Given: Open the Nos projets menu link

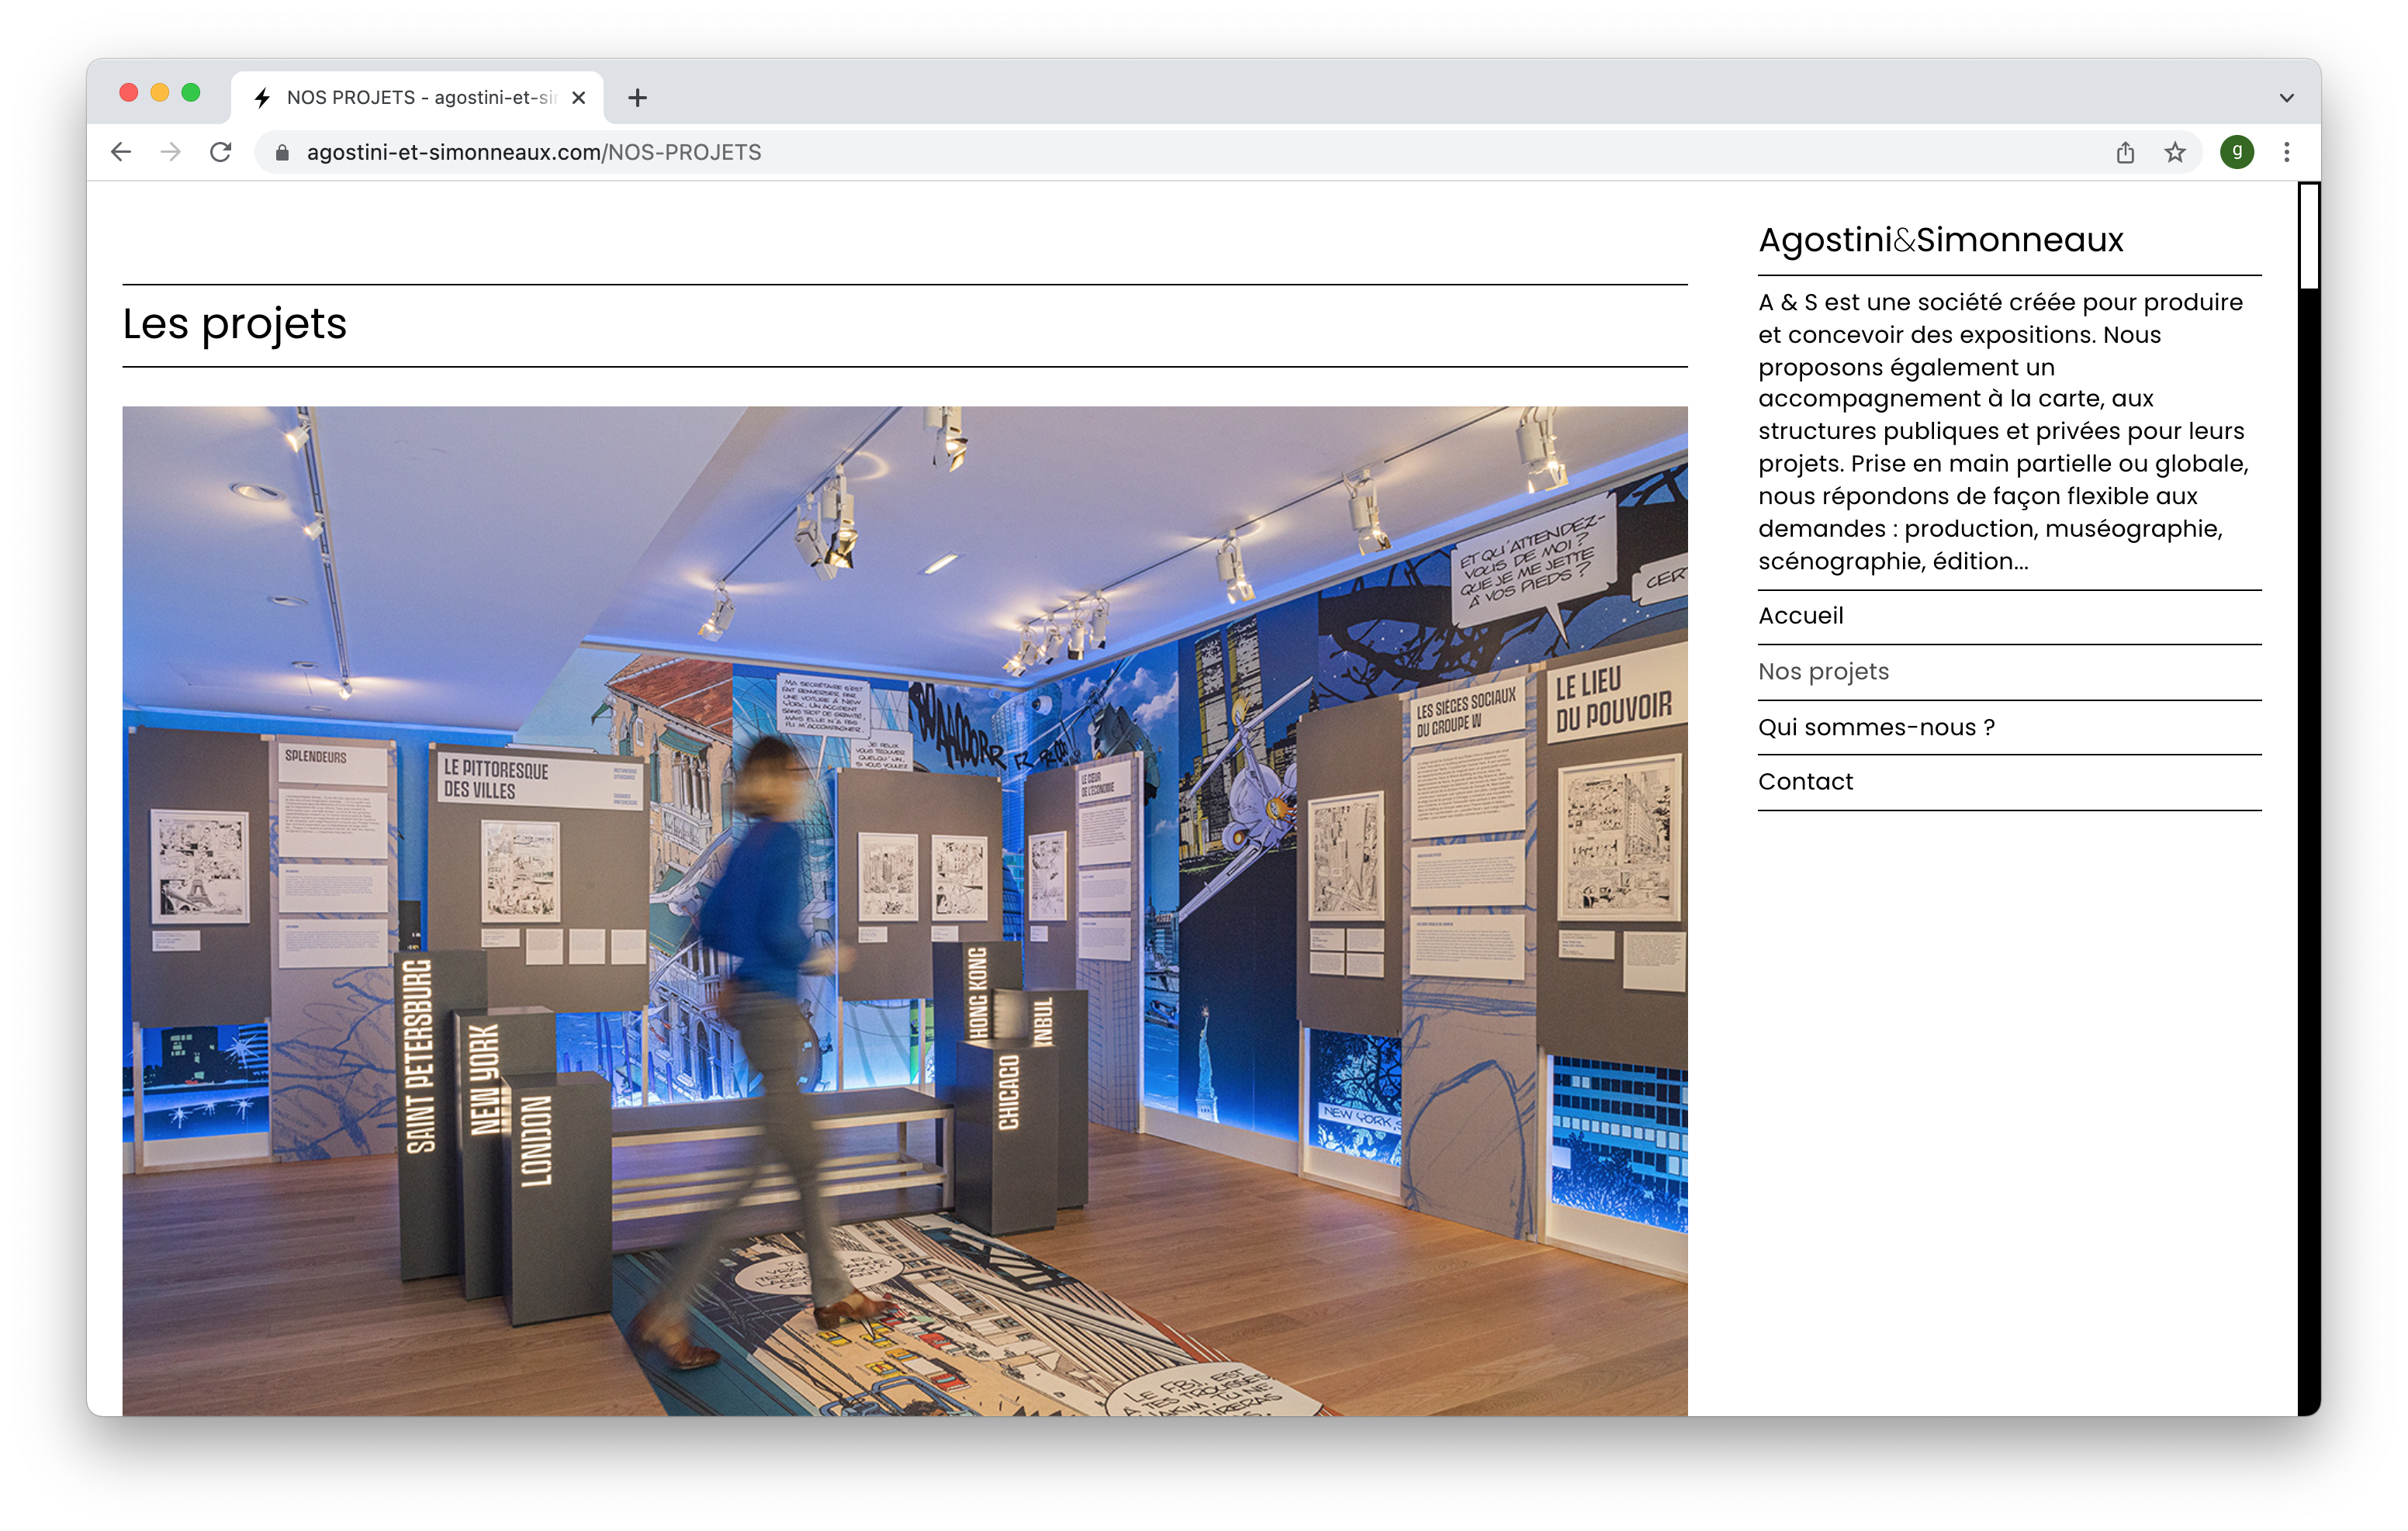Looking at the screenshot, I should pyautogui.click(x=1823, y=671).
